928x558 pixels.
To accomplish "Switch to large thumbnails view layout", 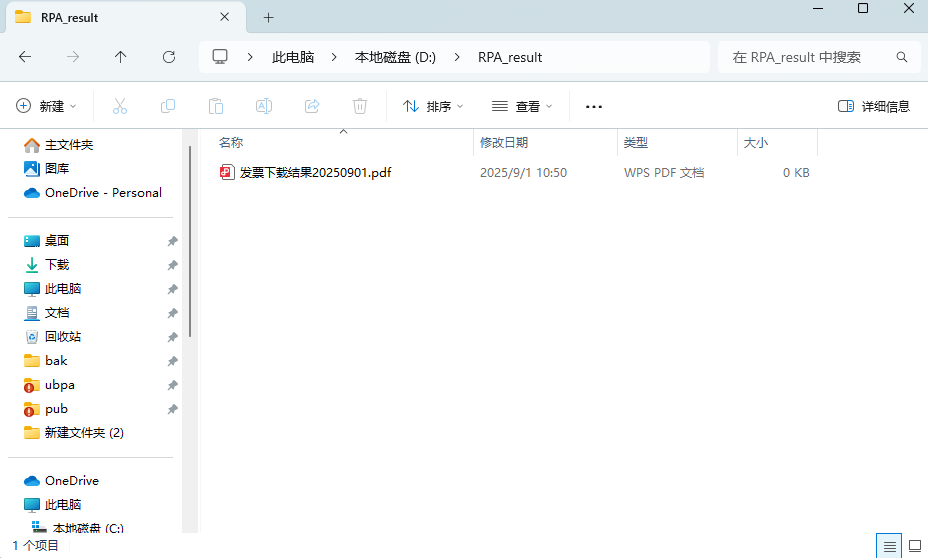I will point(914,546).
